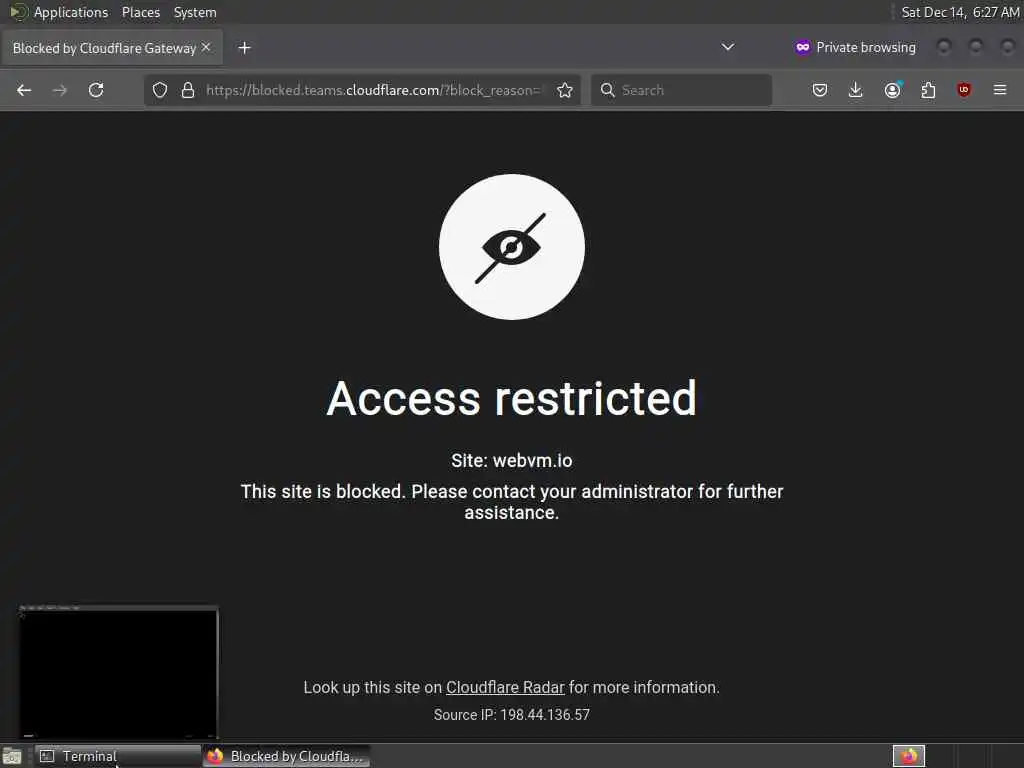Open a new tab with plus
Screen dimensions: 1024x768
[244, 48]
